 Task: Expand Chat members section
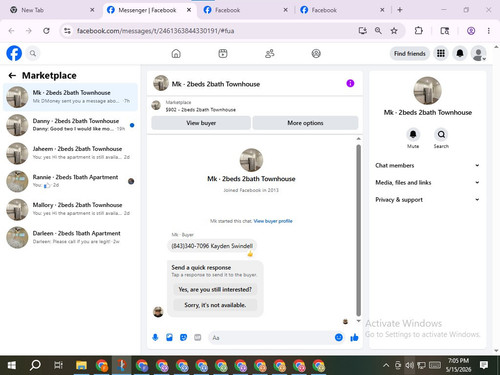[427, 165]
